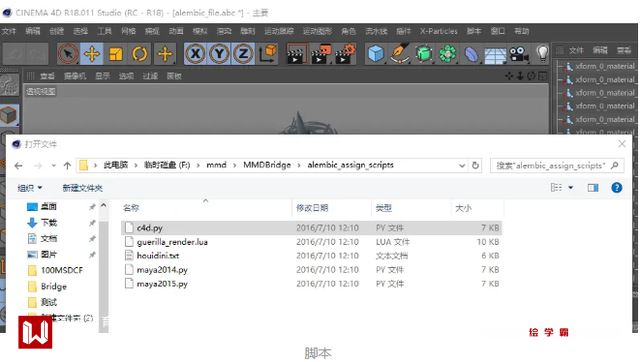Click the viewport zoom navigation icon

520,76
